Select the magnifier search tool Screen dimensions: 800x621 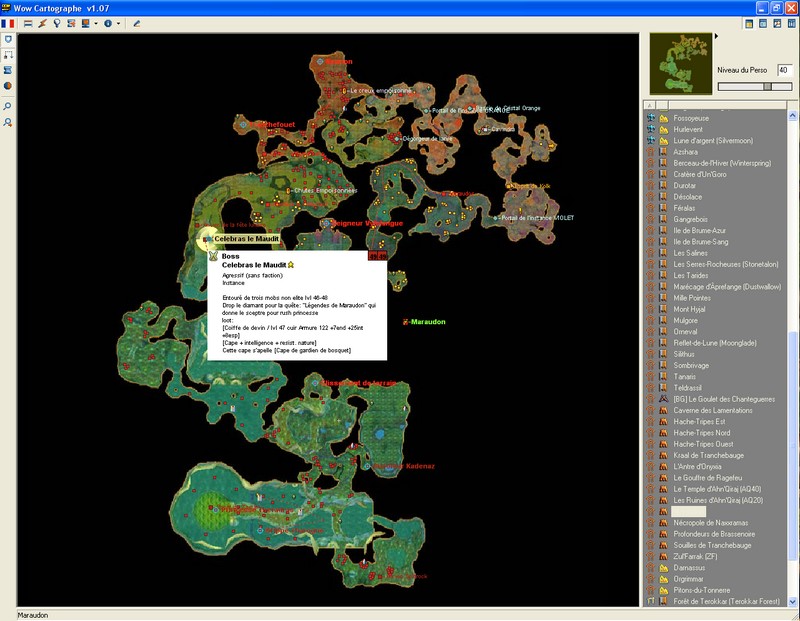(8, 106)
